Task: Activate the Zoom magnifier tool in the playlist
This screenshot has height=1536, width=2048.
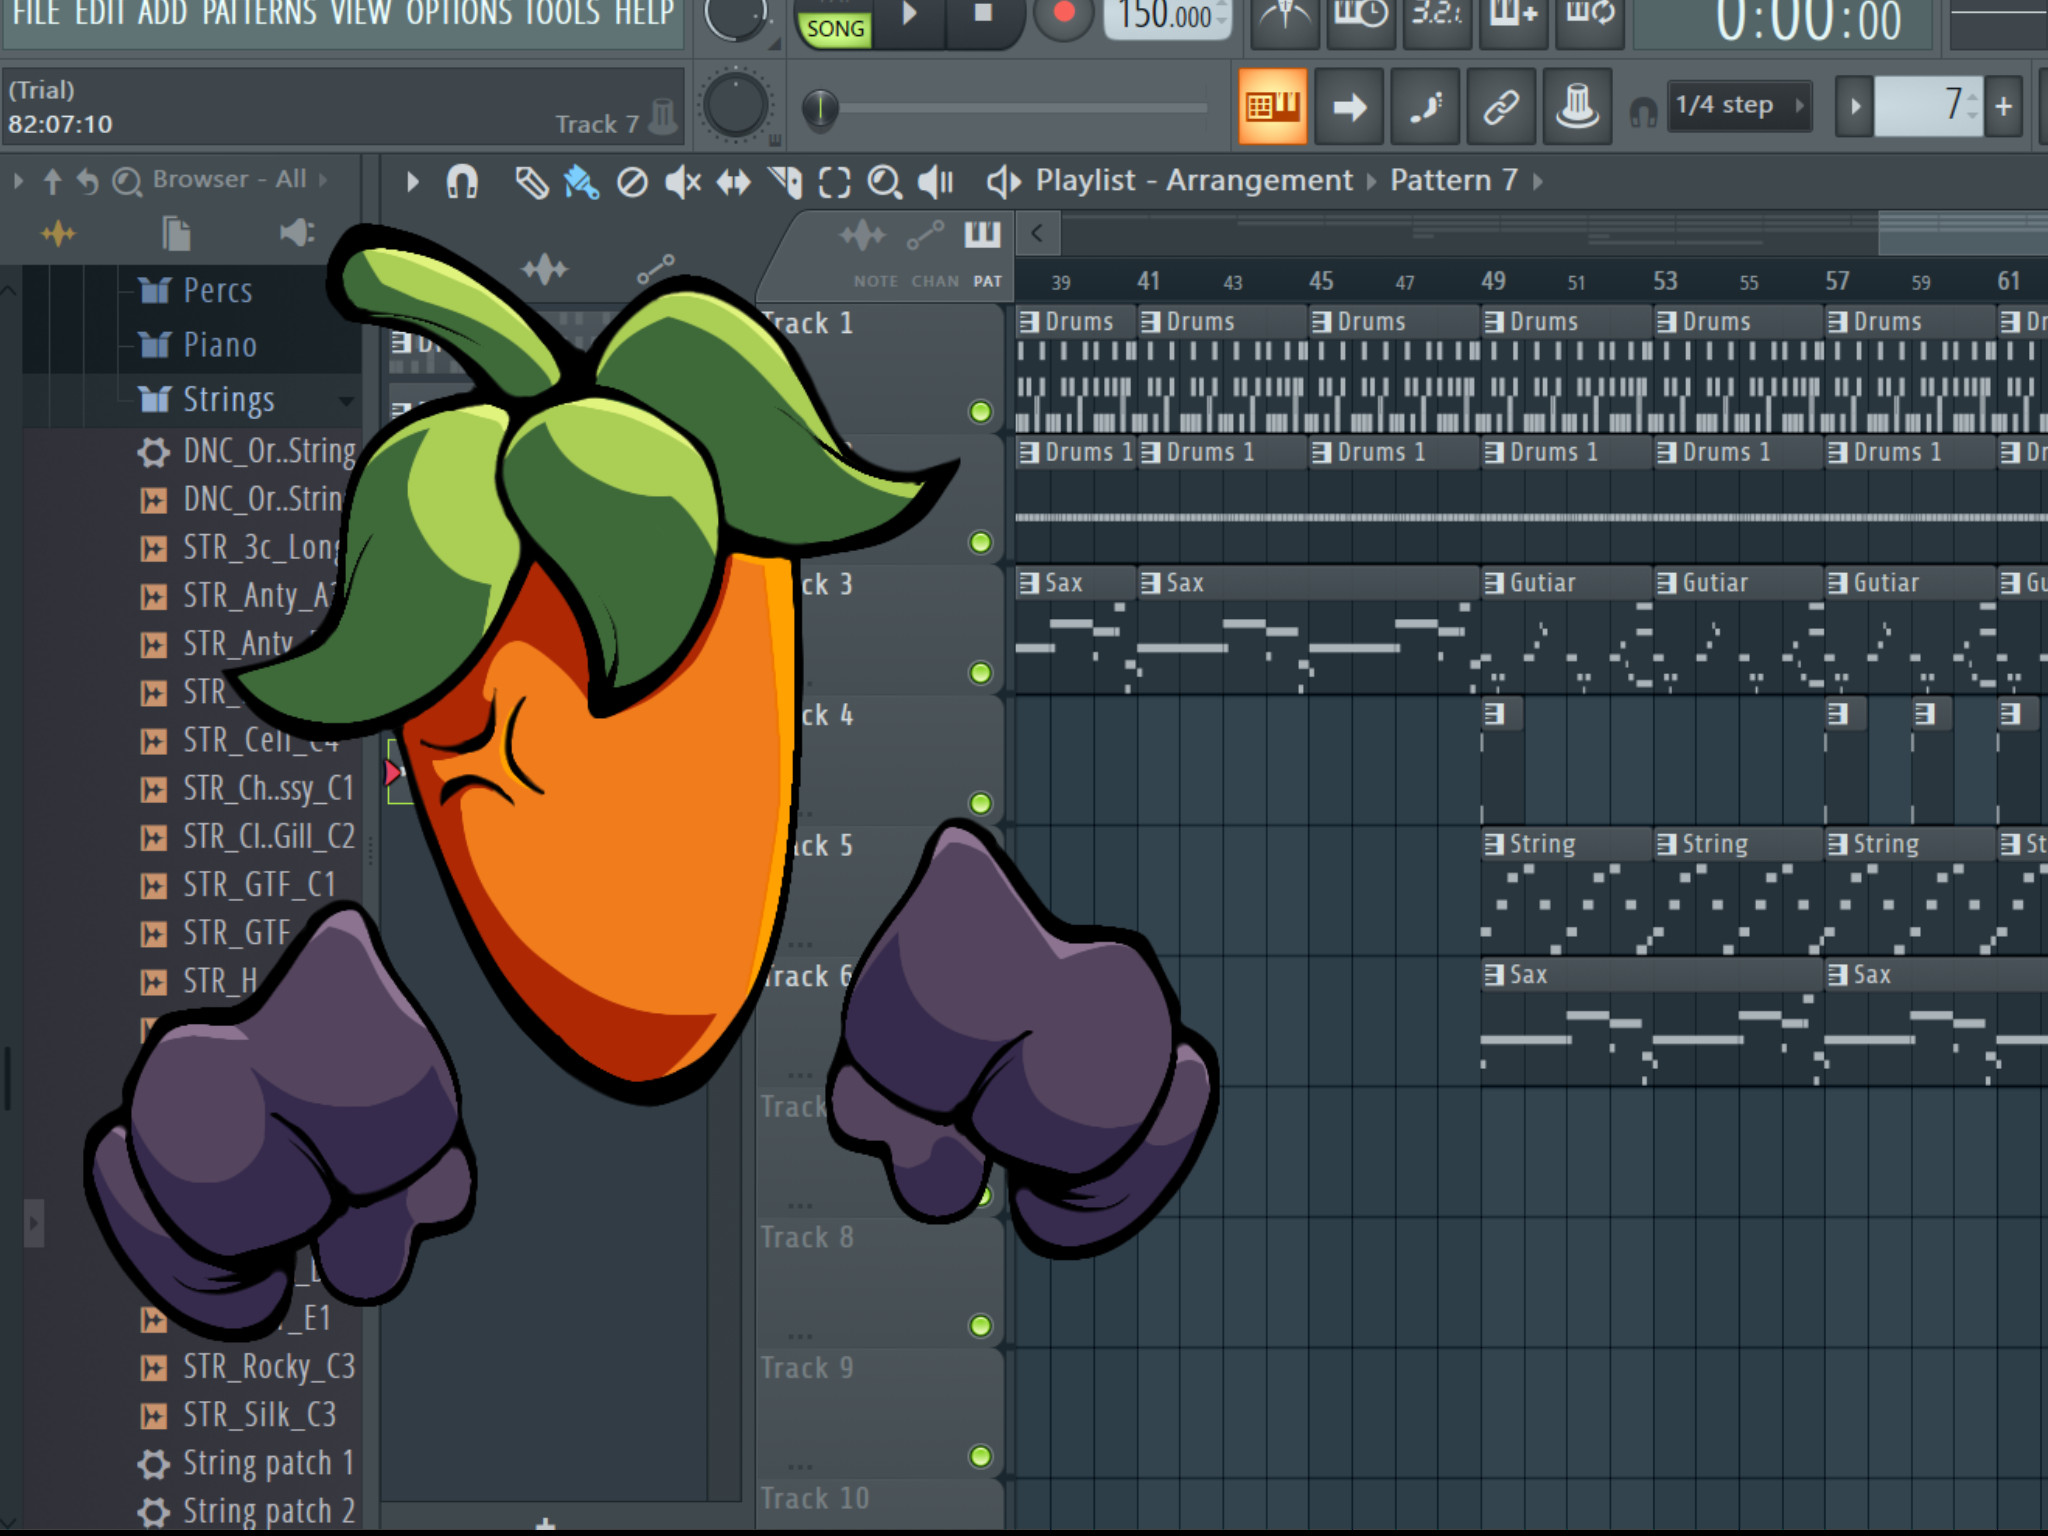Action: 884,183
